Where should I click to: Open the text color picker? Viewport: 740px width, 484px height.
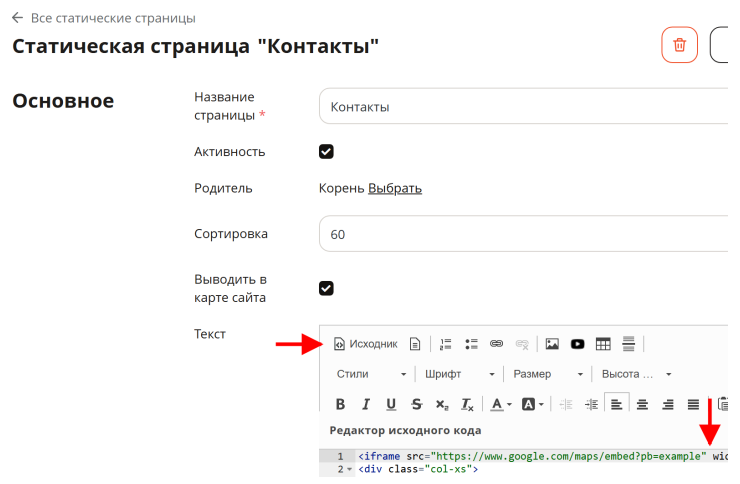point(501,404)
